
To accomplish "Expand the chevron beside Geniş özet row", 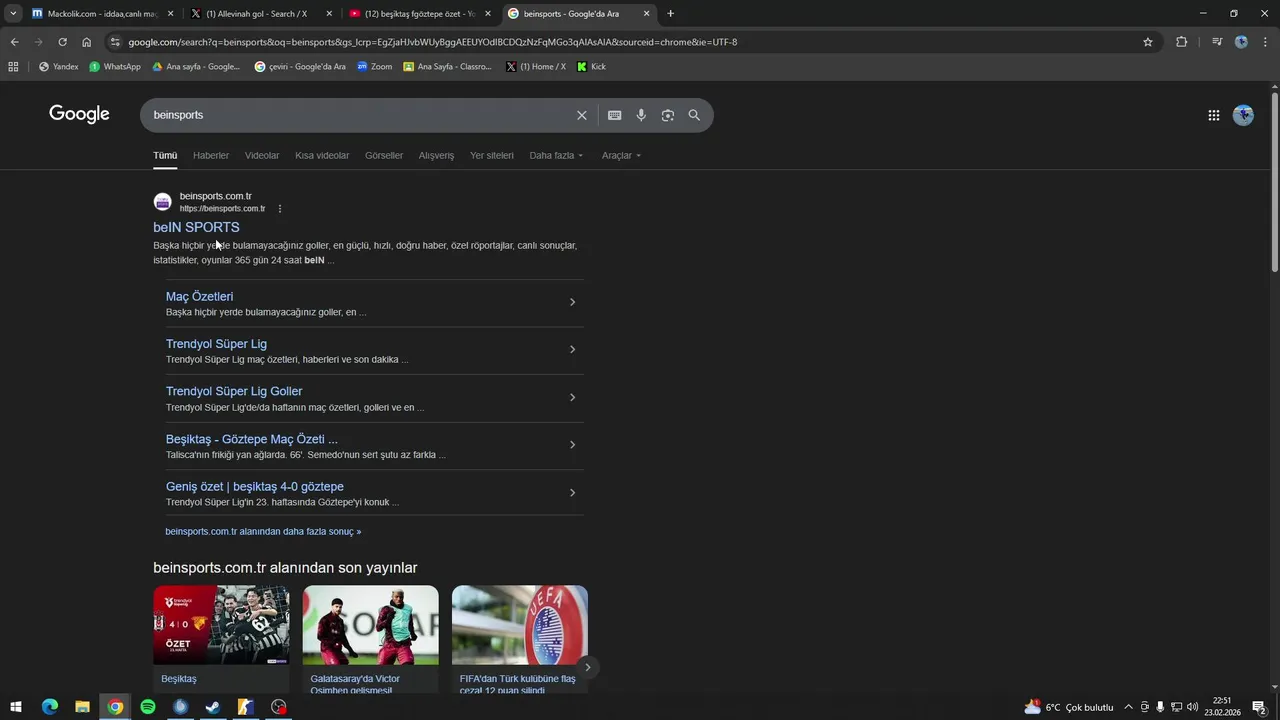I will pos(572,492).
